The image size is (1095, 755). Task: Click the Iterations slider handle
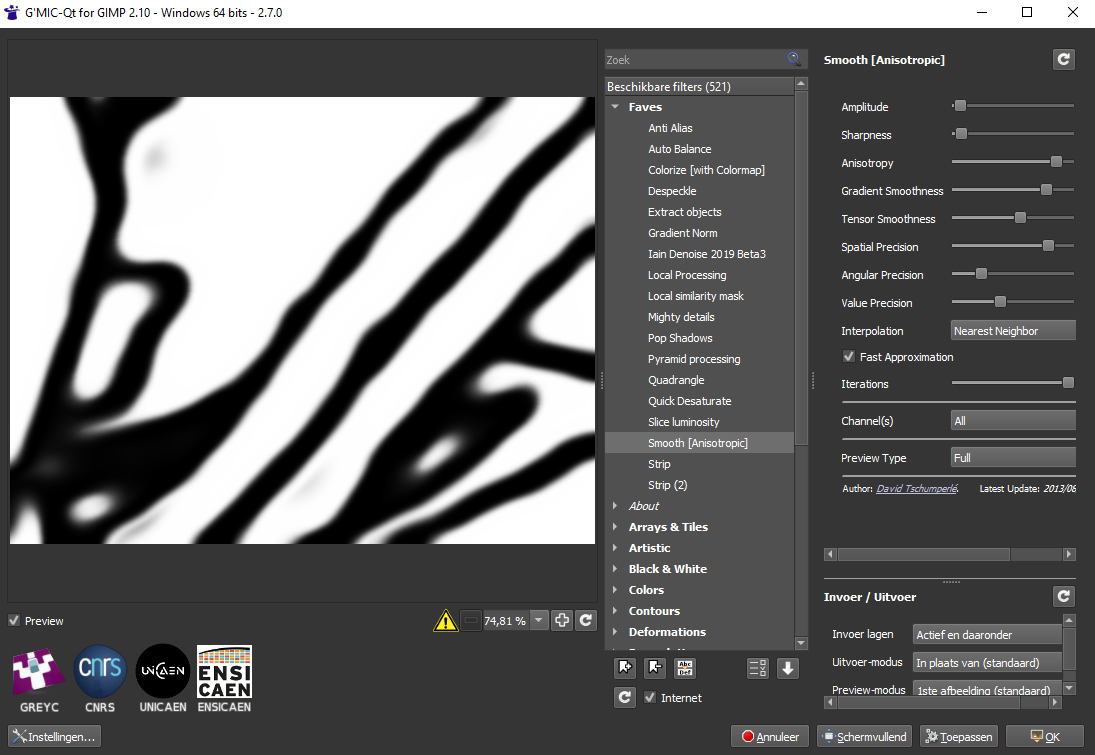click(x=1068, y=382)
